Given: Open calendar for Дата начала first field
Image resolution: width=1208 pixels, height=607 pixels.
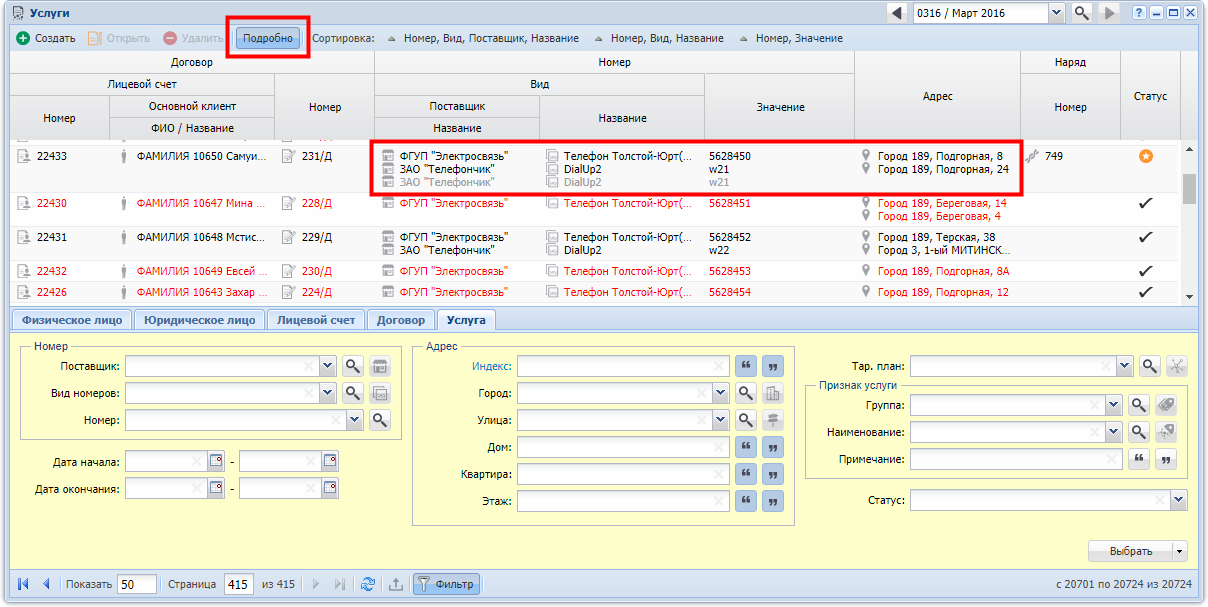Looking at the screenshot, I should 215,461.
